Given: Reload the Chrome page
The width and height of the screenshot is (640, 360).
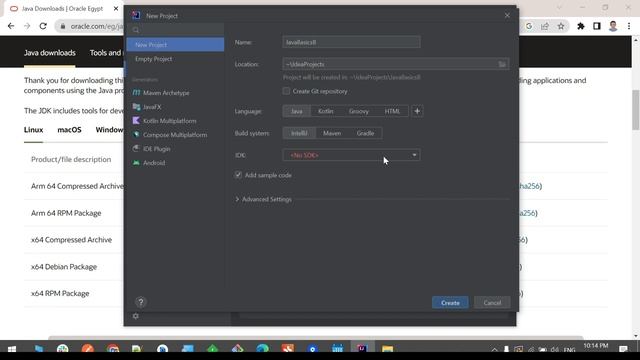Looking at the screenshot, I should pyautogui.click(x=43, y=26).
